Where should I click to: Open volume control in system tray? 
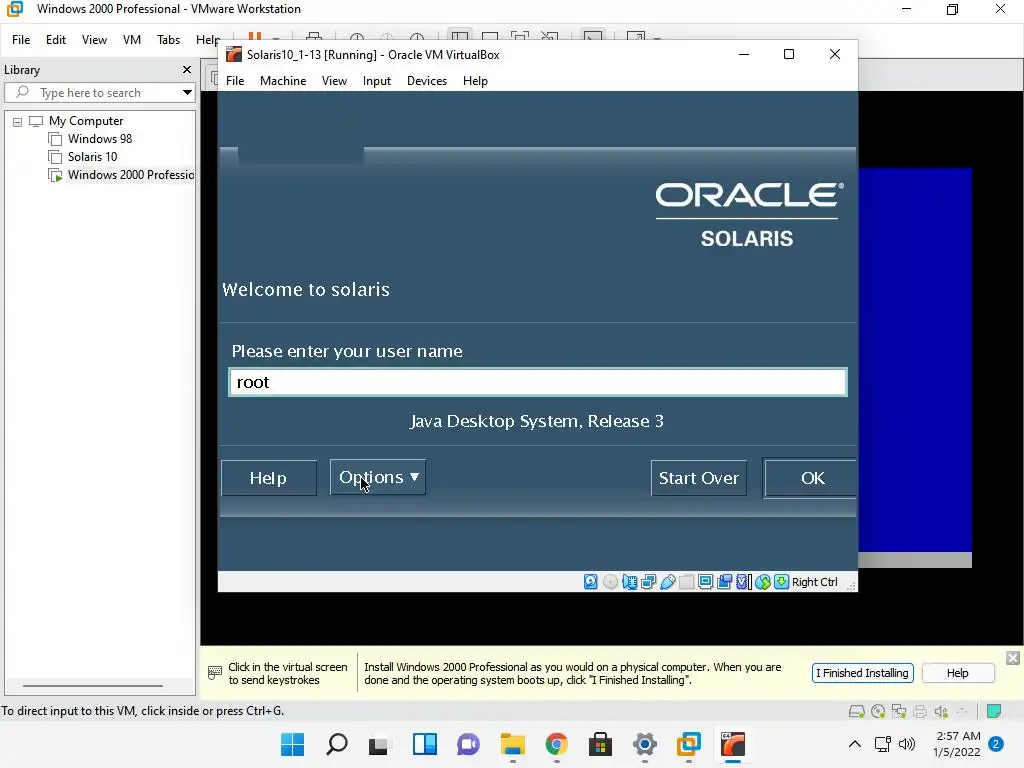click(x=906, y=744)
